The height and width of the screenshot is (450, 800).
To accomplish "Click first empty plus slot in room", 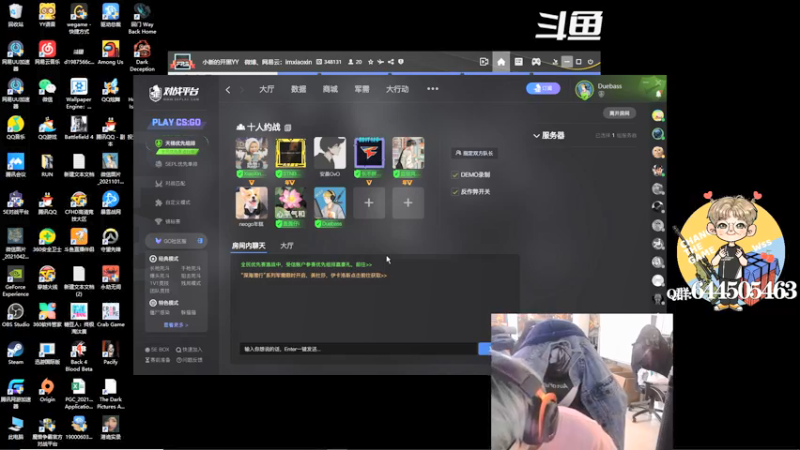I will pos(369,203).
